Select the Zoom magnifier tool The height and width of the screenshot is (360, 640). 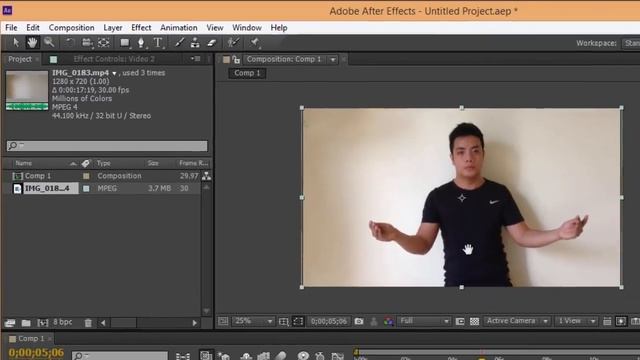click(x=49, y=42)
